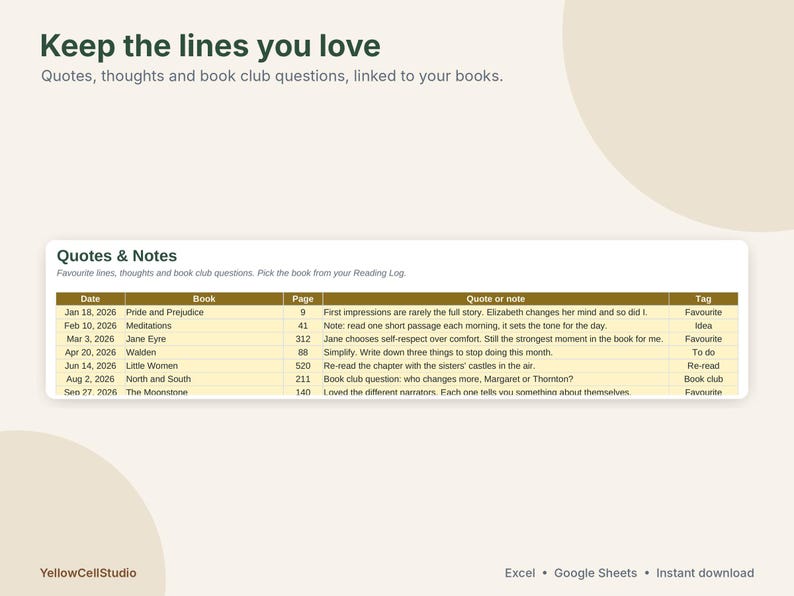Click the italic 'Favourite lines, thoughts' description
The width and height of the screenshot is (794, 596).
[231, 273]
